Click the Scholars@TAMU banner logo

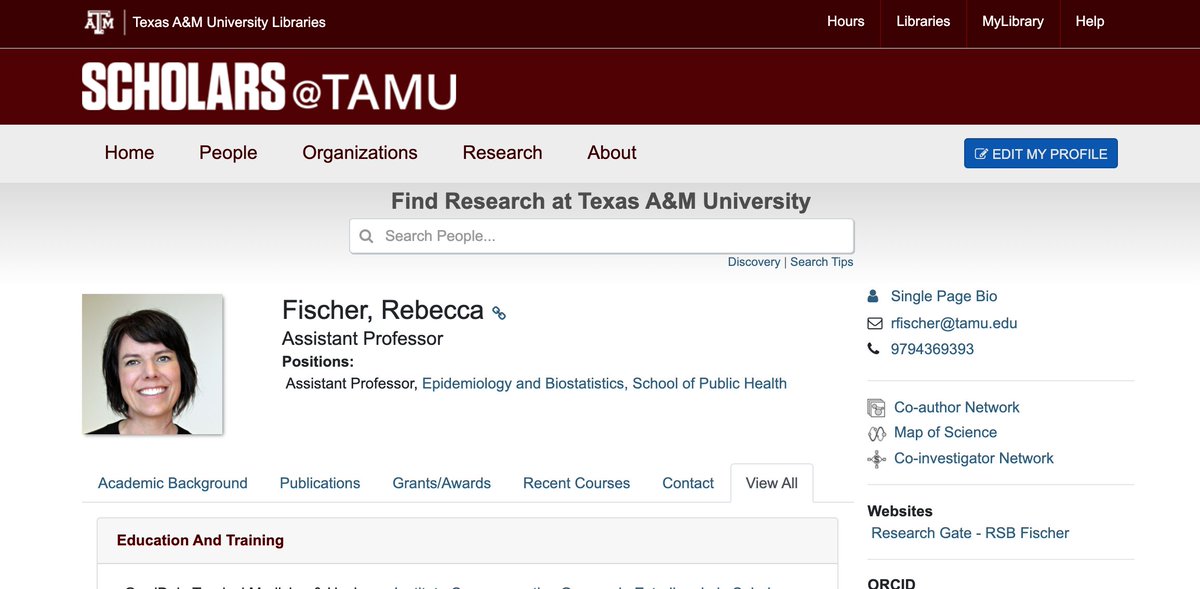(270, 87)
